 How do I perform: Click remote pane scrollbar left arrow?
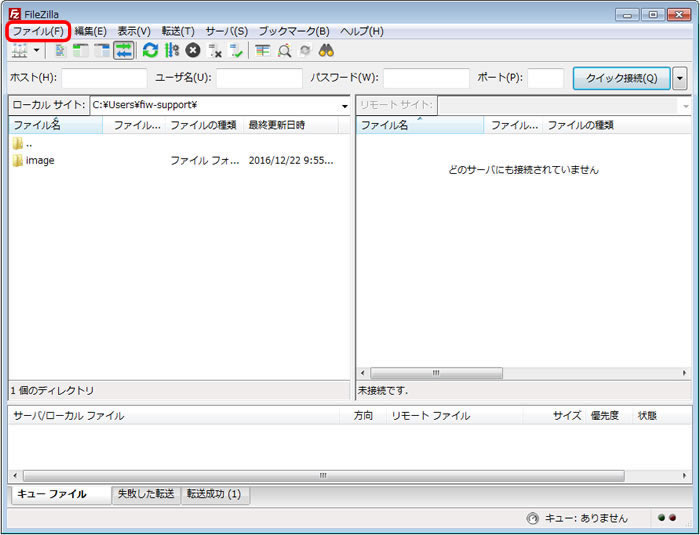point(362,373)
